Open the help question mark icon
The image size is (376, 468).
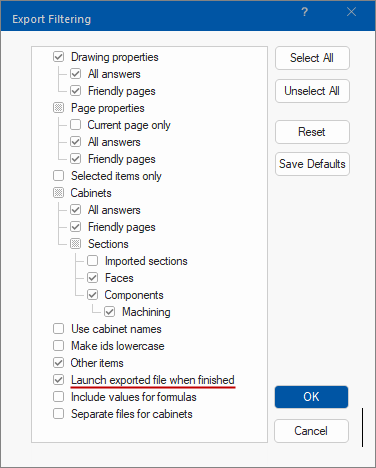pyautogui.click(x=304, y=12)
